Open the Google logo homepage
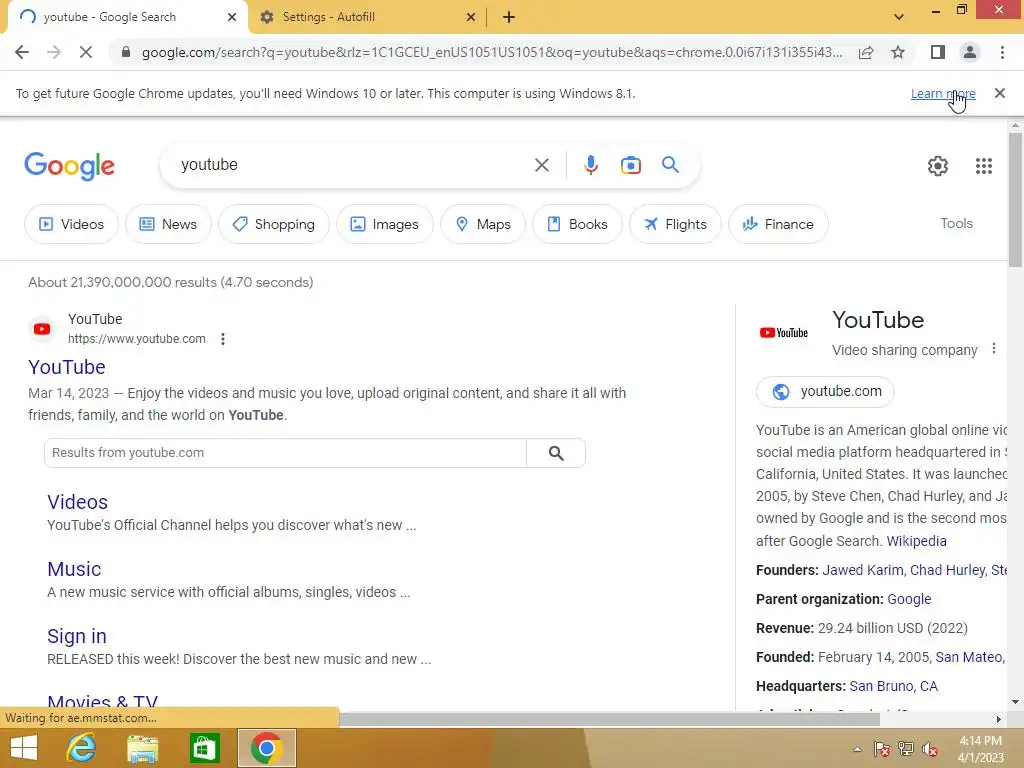 coord(69,166)
